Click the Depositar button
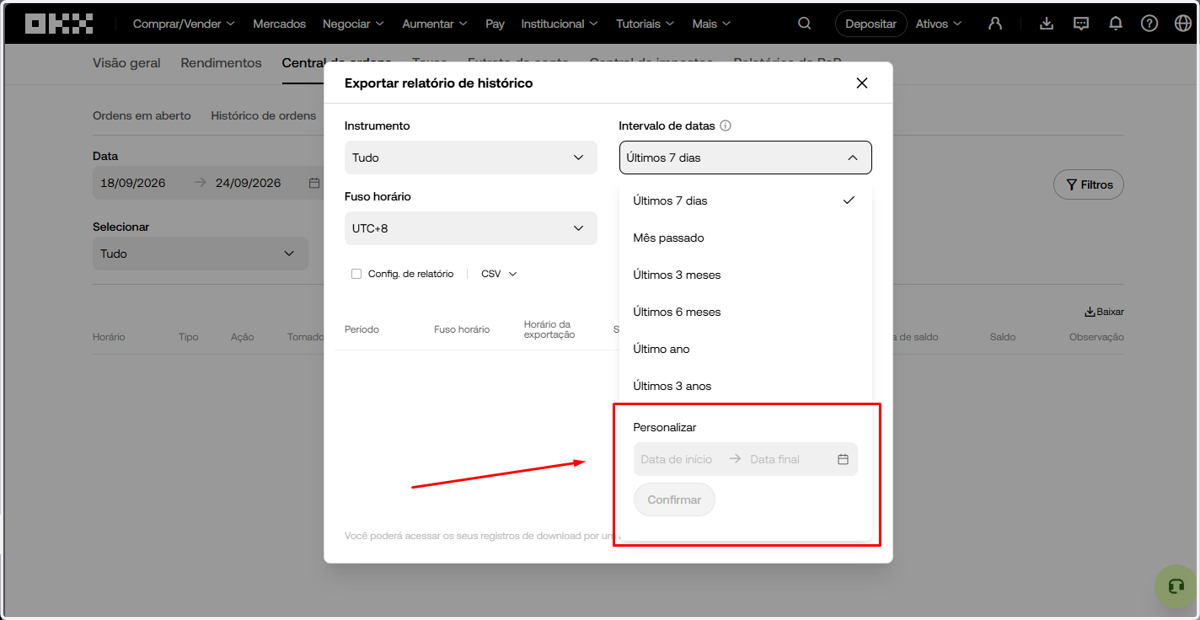1200x620 pixels. click(871, 24)
